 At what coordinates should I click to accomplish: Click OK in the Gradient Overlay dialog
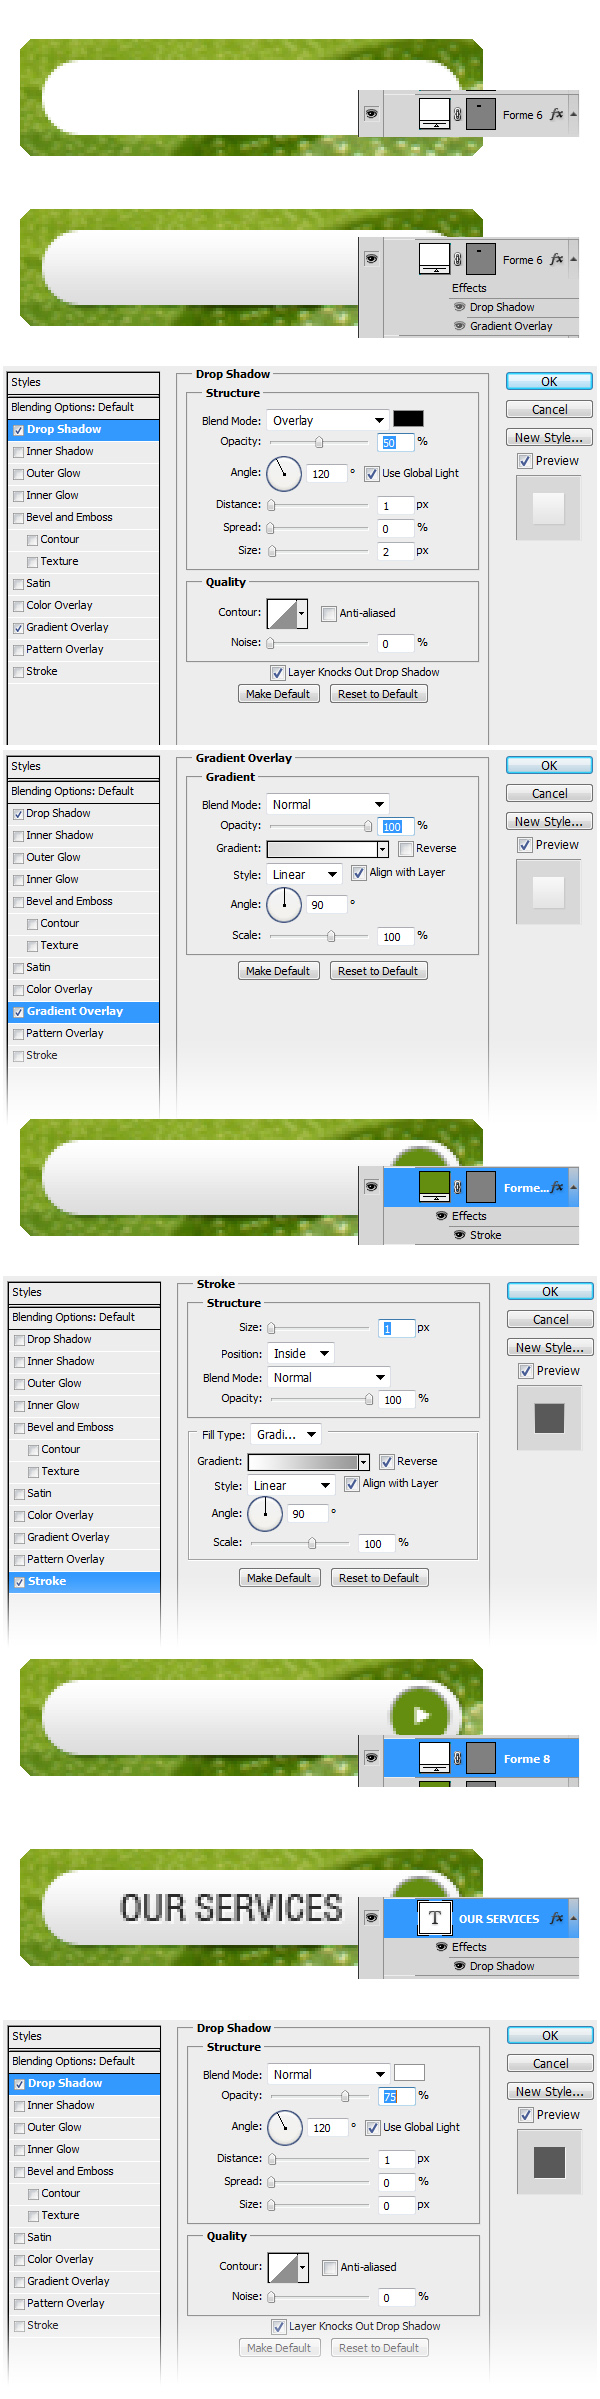(549, 765)
